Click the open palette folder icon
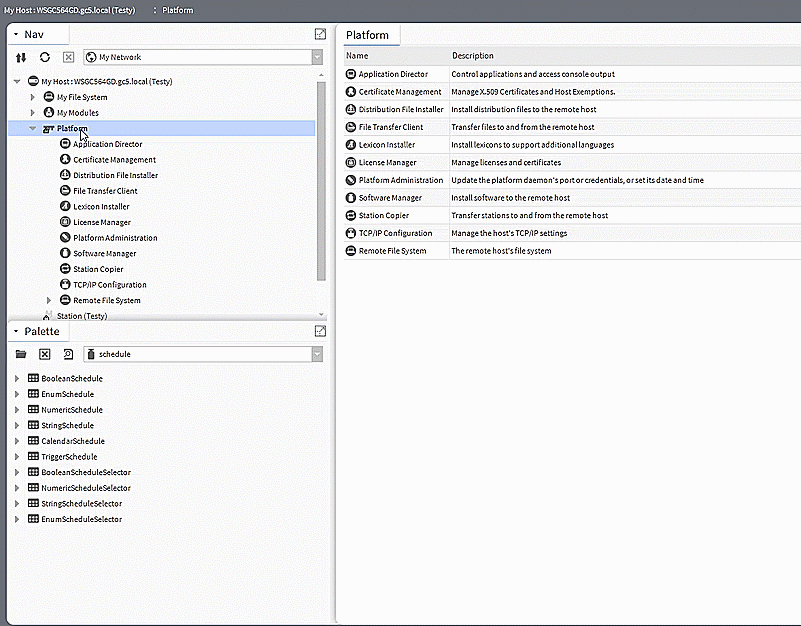The image size is (801, 626). [21, 354]
